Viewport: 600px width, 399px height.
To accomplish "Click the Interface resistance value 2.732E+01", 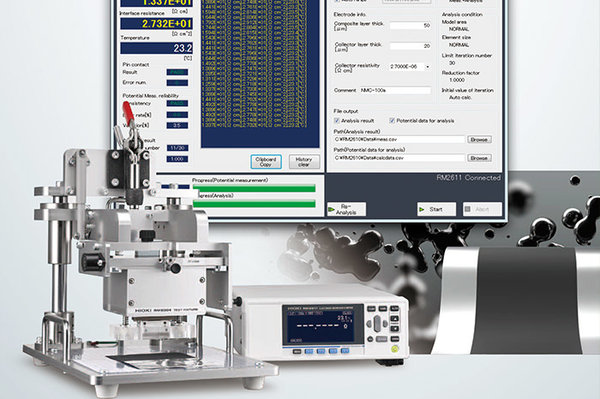I will coord(157,24).
